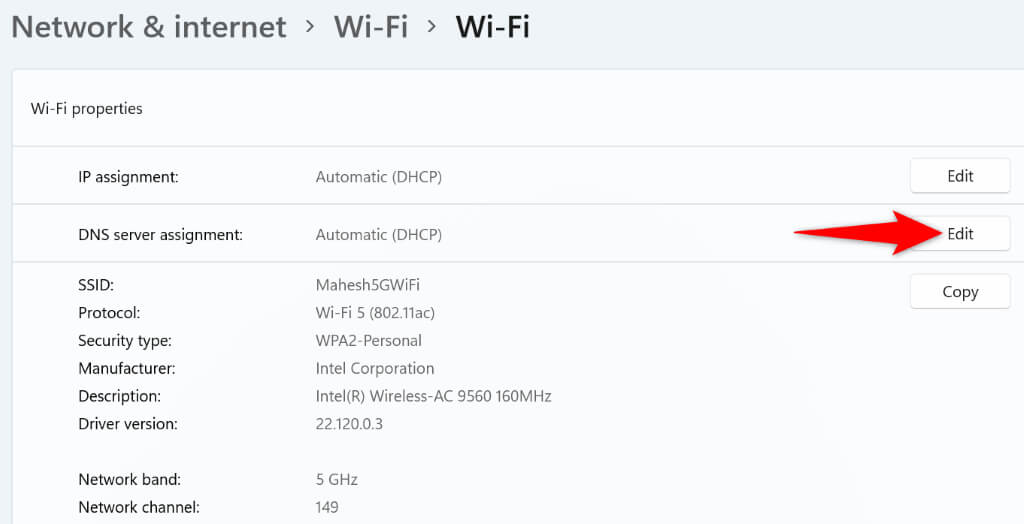Screen dimensions: 1024x524
Task: Click IP assignment's Automatic (DHCP) value
Action: pos(378,177)
